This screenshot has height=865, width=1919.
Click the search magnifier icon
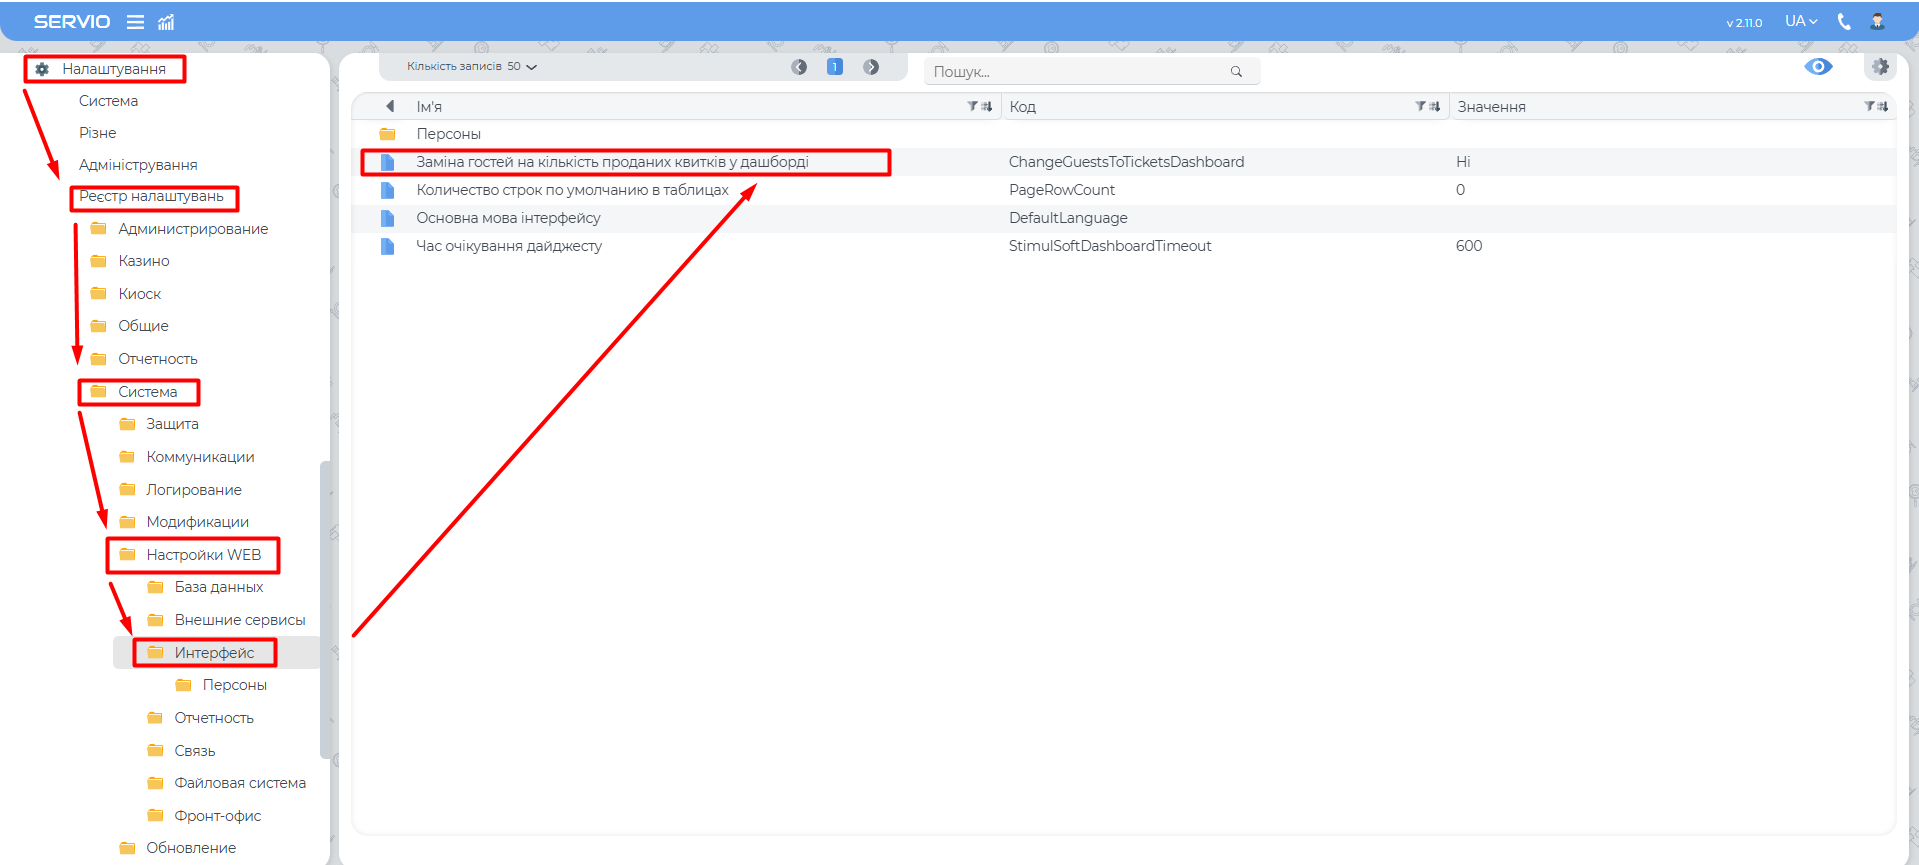click(x=1236, y=71)
